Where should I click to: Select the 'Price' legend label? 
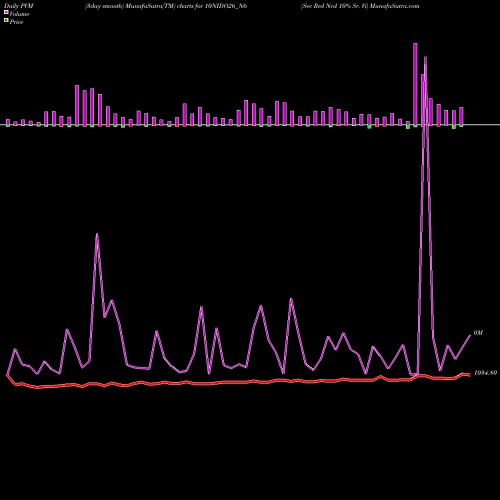point(16,22)
